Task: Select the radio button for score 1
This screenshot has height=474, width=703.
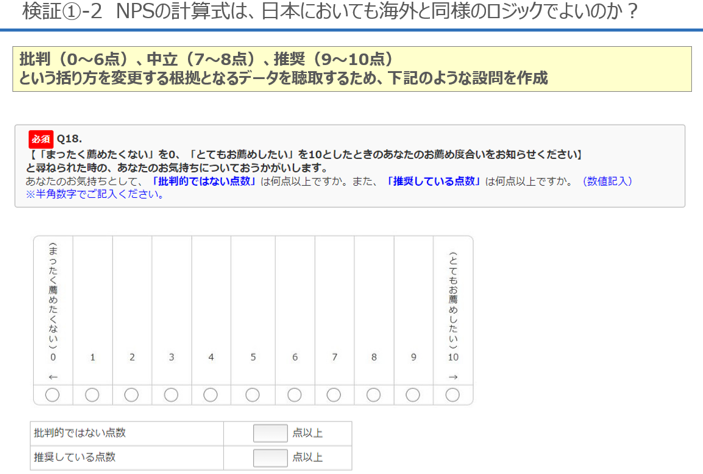Action: [92, 395]
